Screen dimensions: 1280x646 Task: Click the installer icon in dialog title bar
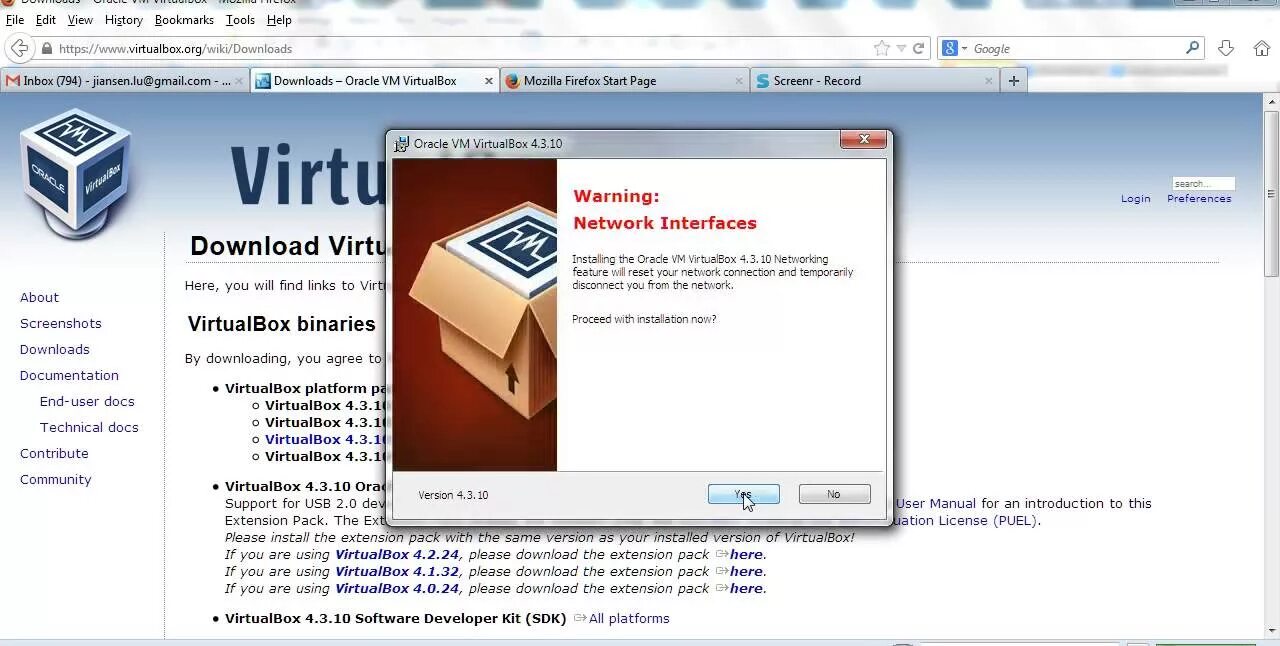pos(402,143)
